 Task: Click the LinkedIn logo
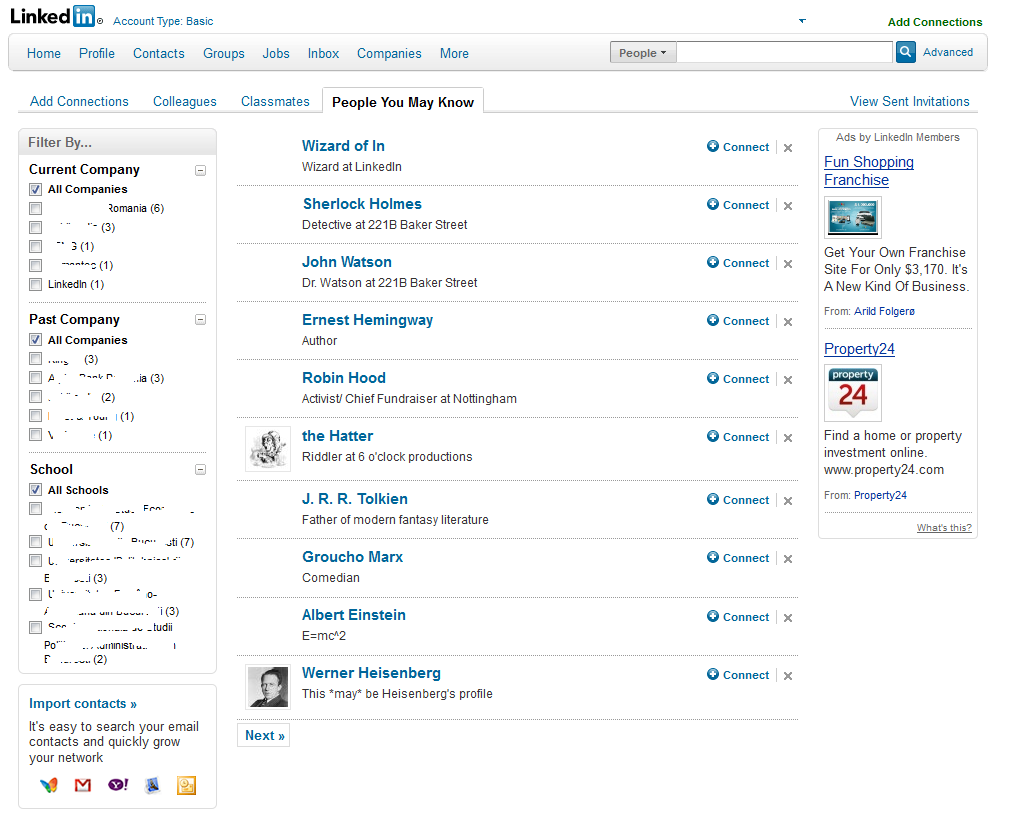point(53,16)
